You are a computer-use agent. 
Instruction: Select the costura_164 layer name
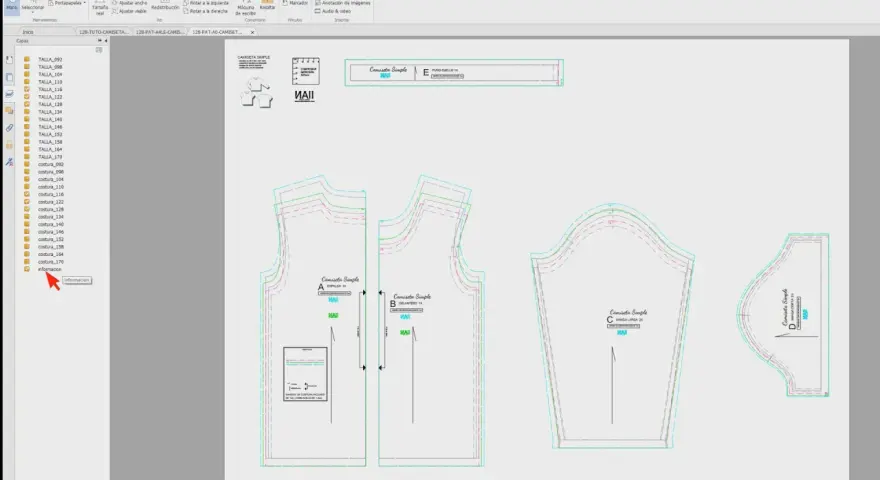pyautogui.click(x=51, y=254)
